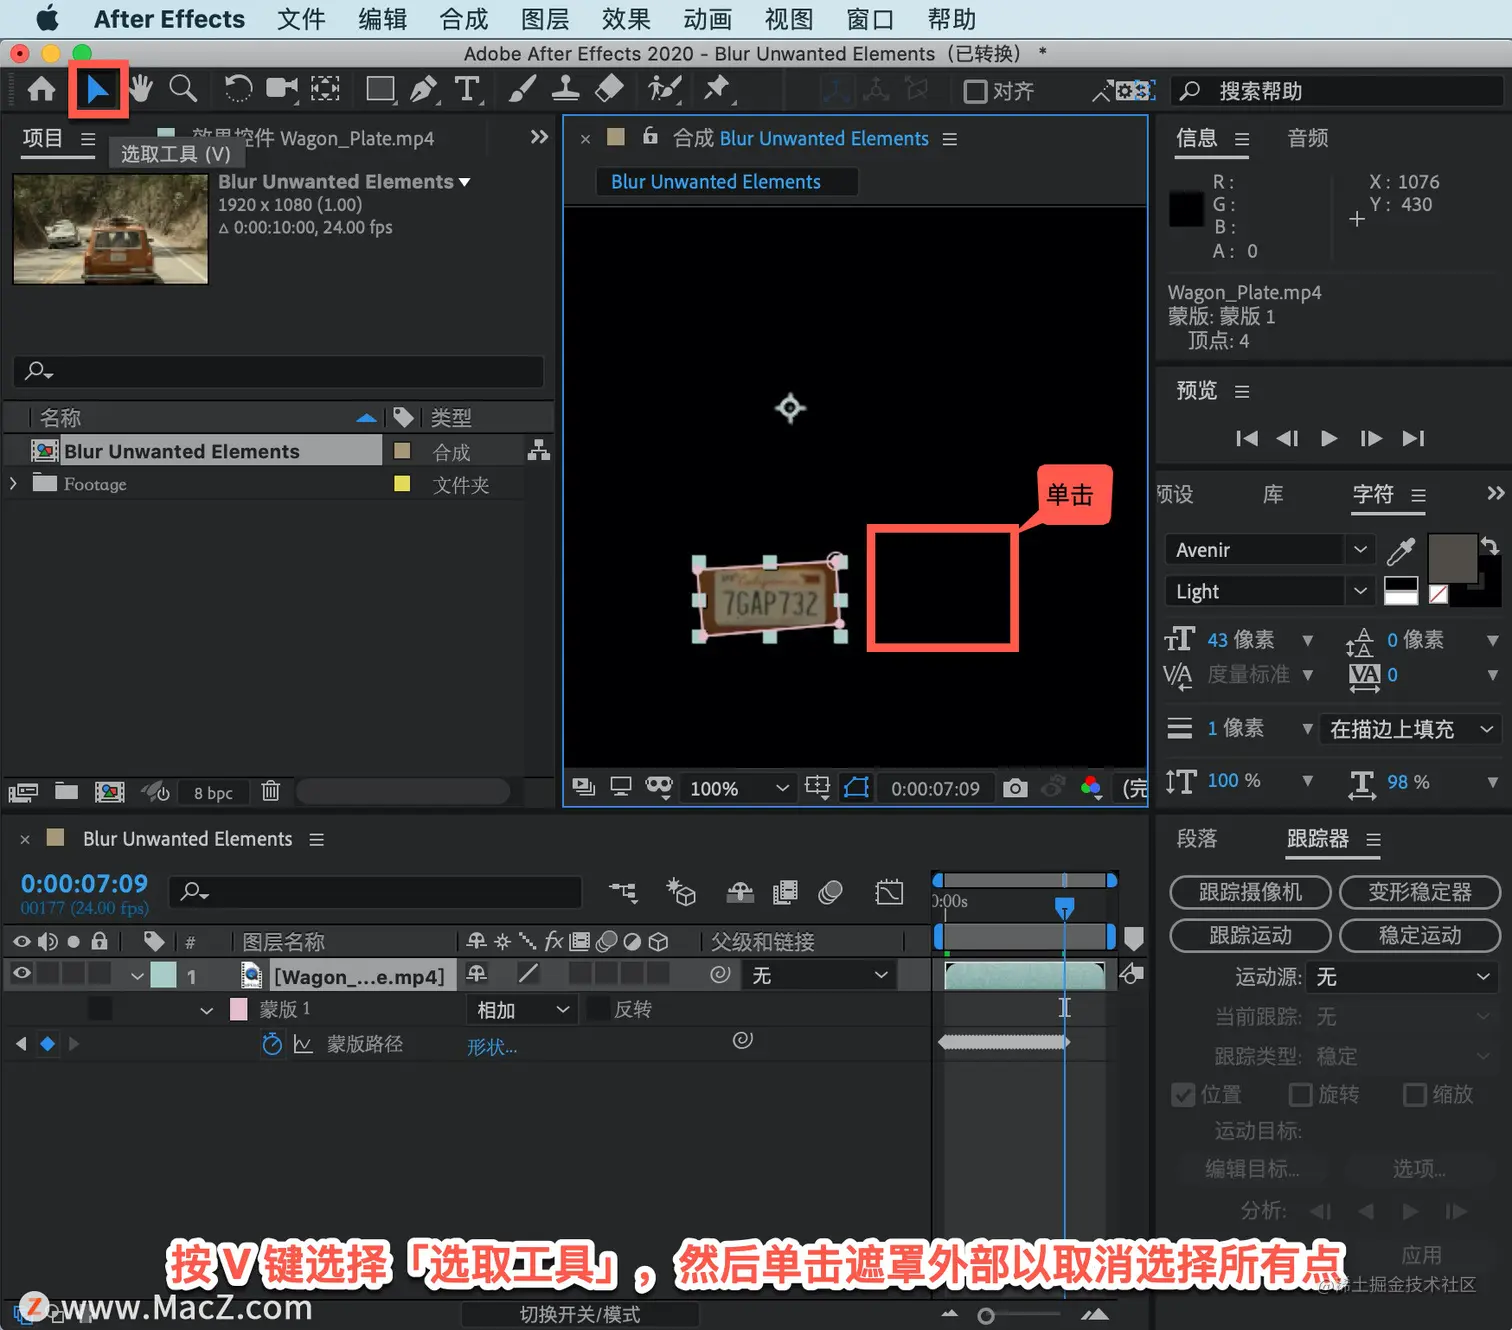This screenshot has width=1512, height=1330.
Task: Create new composition icon in Project panel
Action: pyautogui.click(x=109, y=792)
